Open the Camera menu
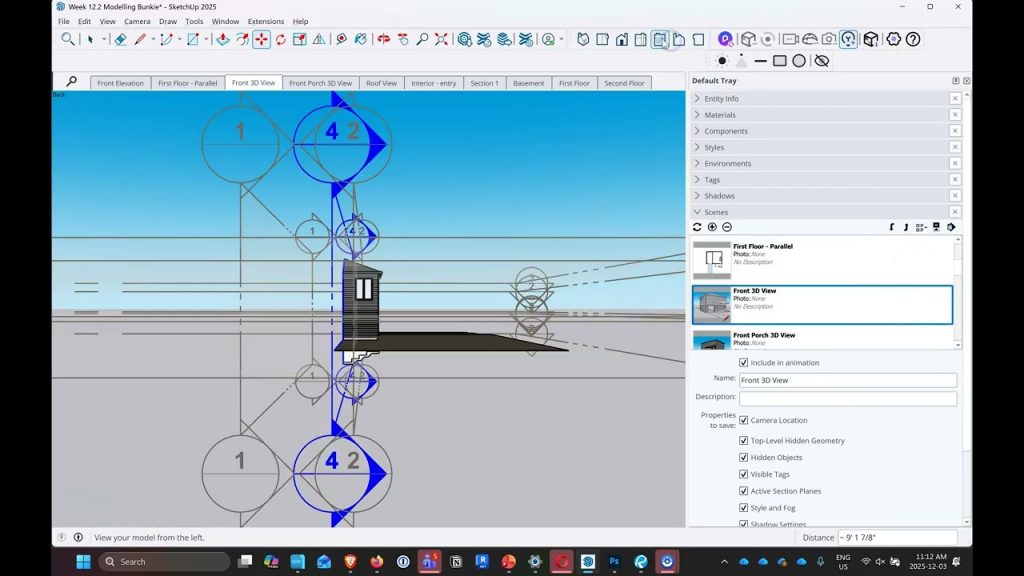The height and width of the screenshot is (576, 1024). point(137,21)
